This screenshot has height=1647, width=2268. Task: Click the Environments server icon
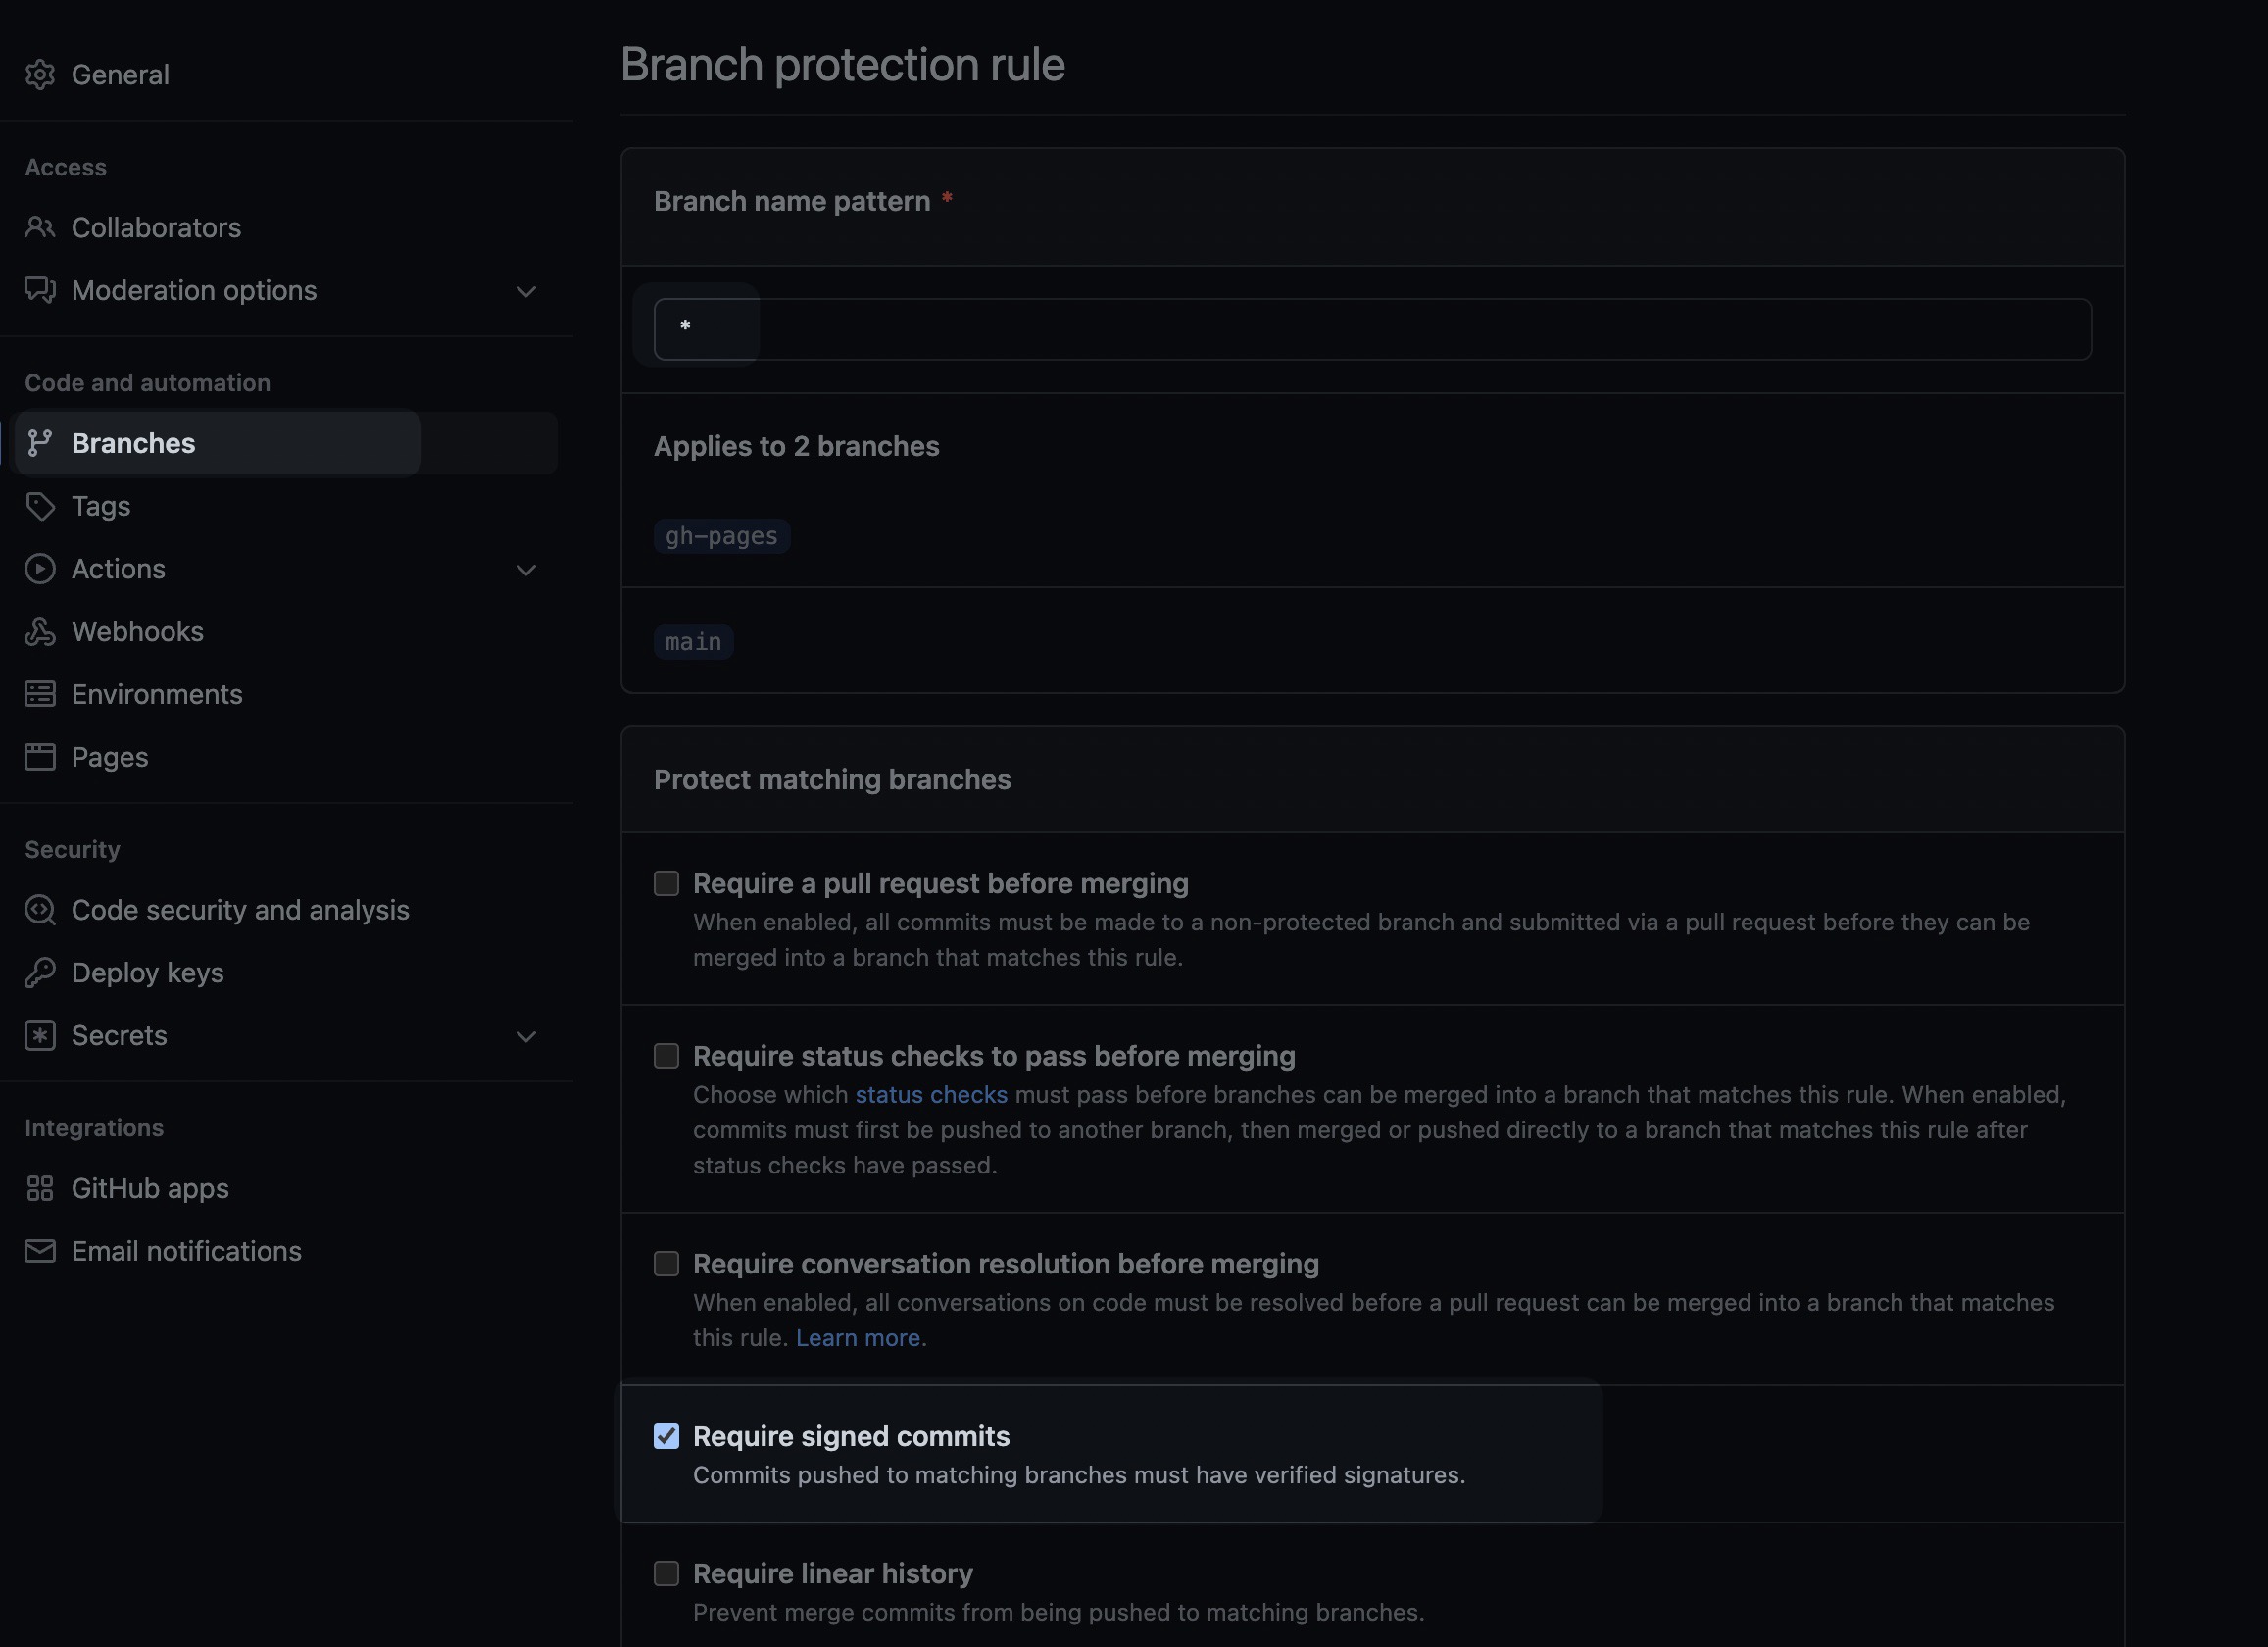click(40, 694)
